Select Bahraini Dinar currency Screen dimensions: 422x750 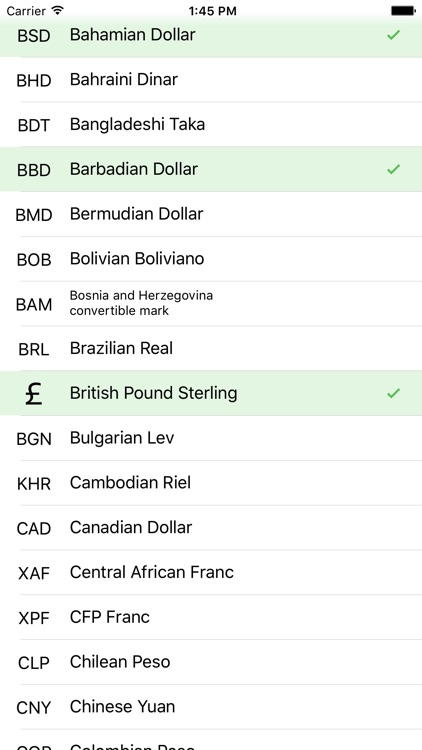click(211, 80)
